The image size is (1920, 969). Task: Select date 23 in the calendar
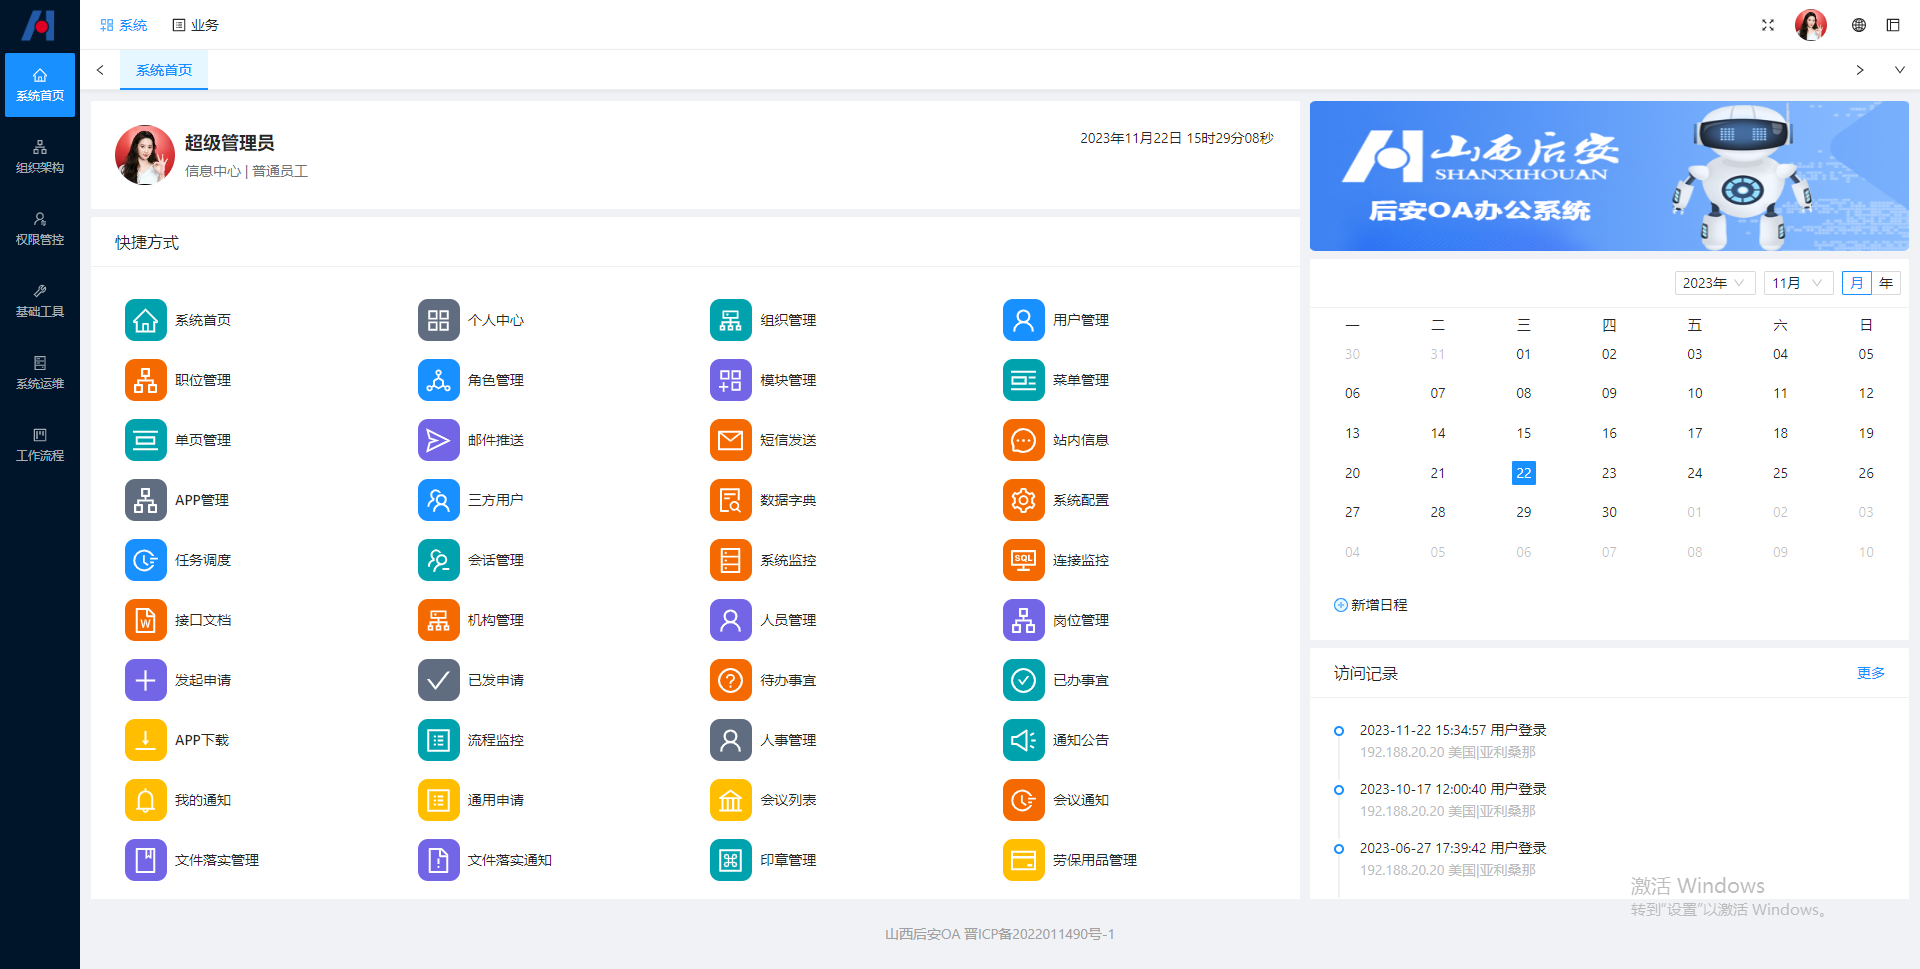(x=1608, y=473)
